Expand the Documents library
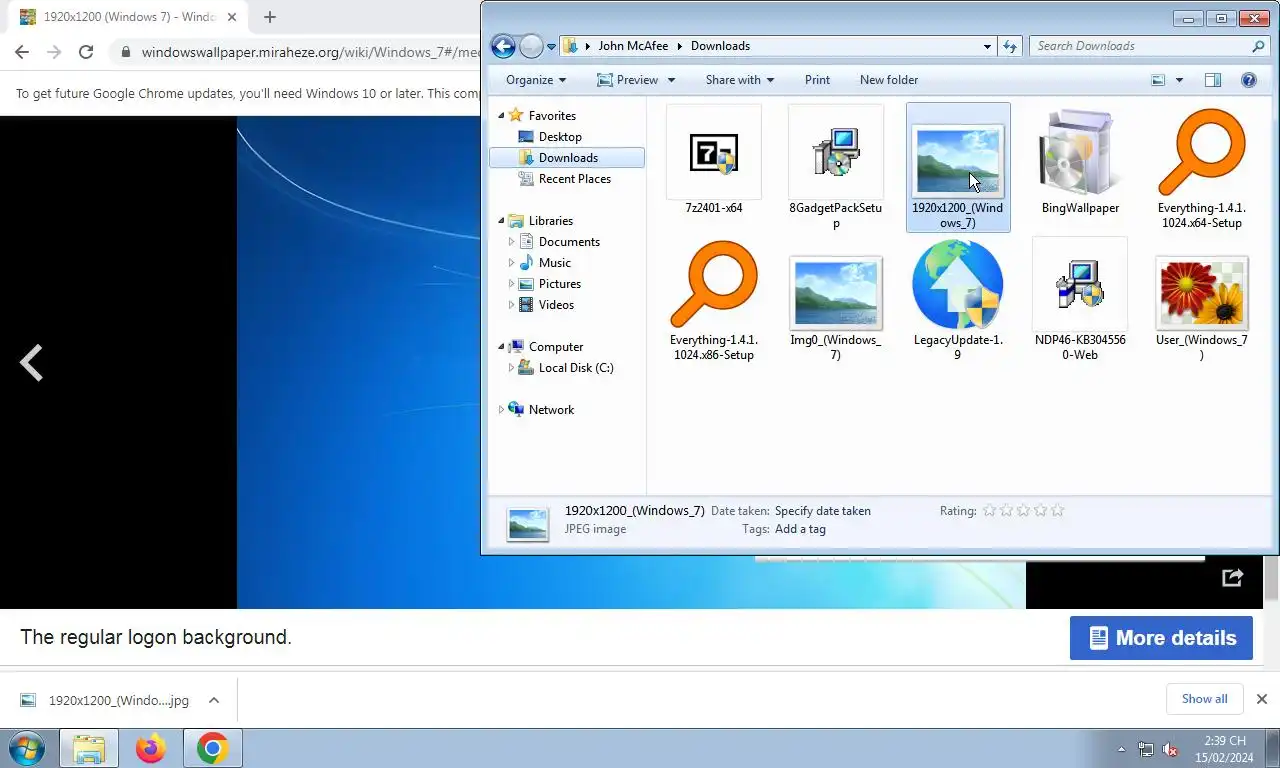This screenshot has height=768, width=1280. coord(512,242)
